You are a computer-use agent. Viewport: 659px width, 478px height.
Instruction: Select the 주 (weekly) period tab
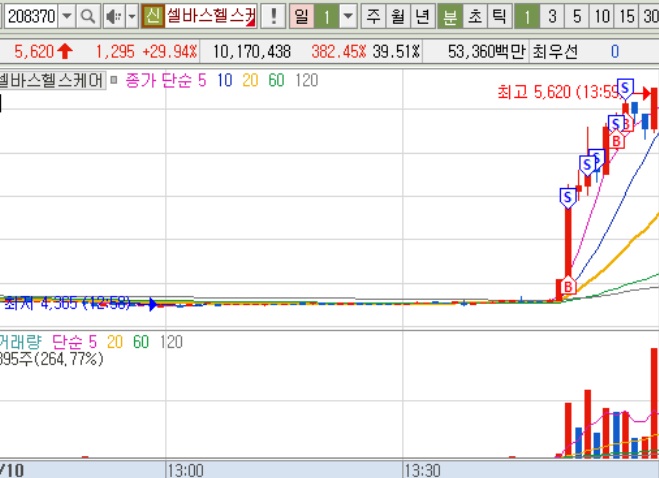pos(373,16)
